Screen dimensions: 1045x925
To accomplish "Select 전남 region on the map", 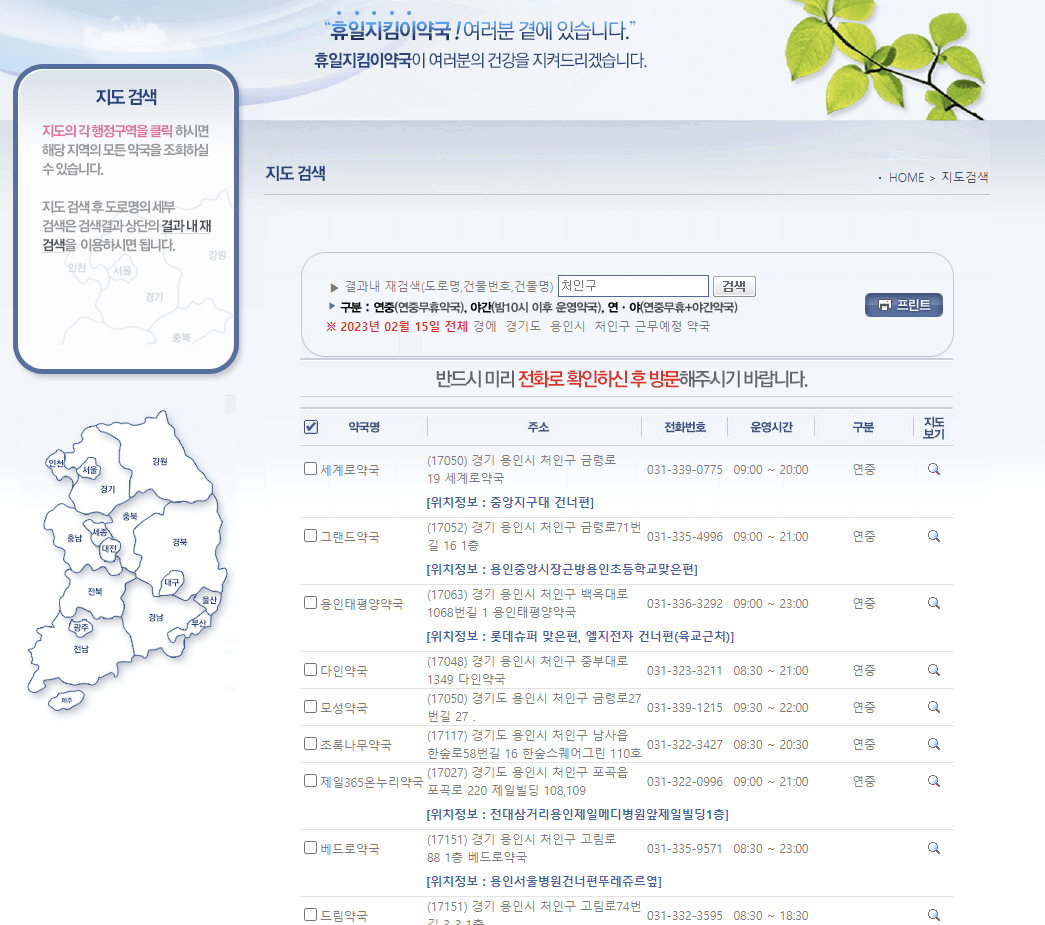I will point(81,649).
